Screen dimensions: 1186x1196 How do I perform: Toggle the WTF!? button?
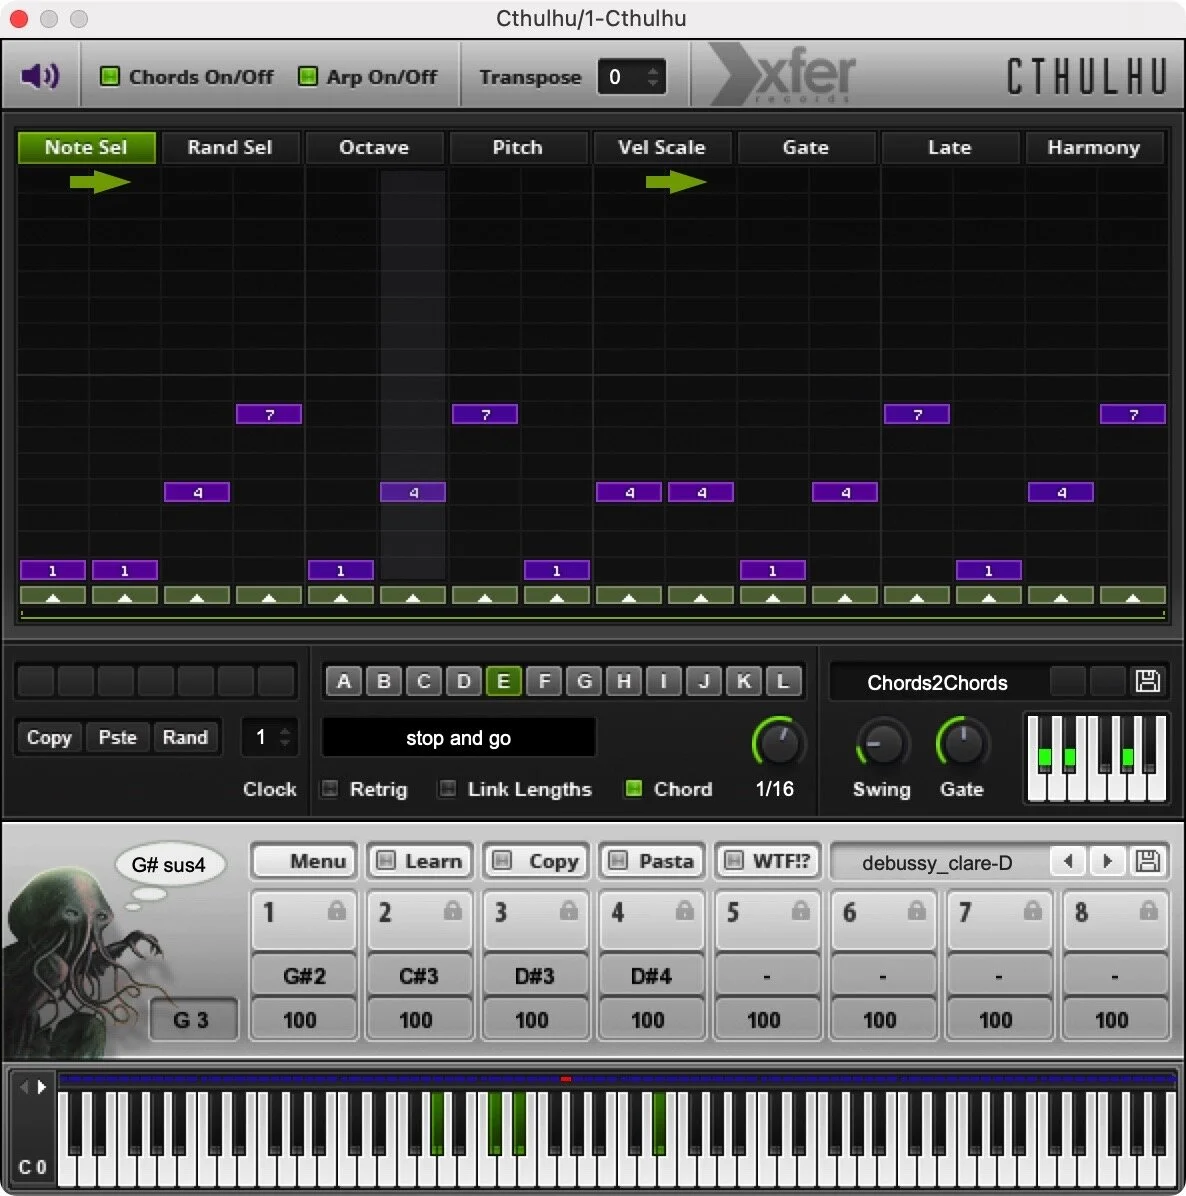coord(767,861)
